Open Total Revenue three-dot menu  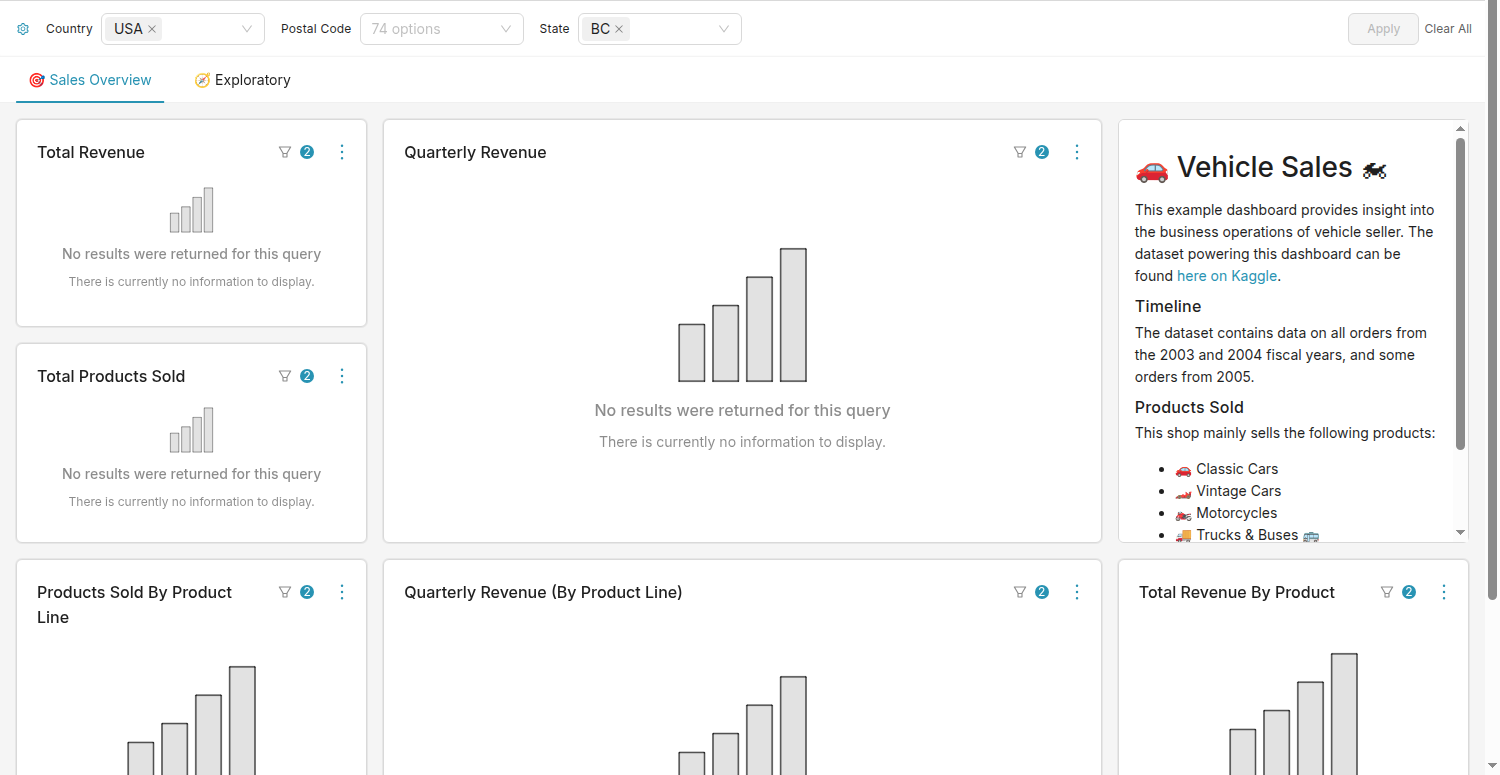coord(342,152)
